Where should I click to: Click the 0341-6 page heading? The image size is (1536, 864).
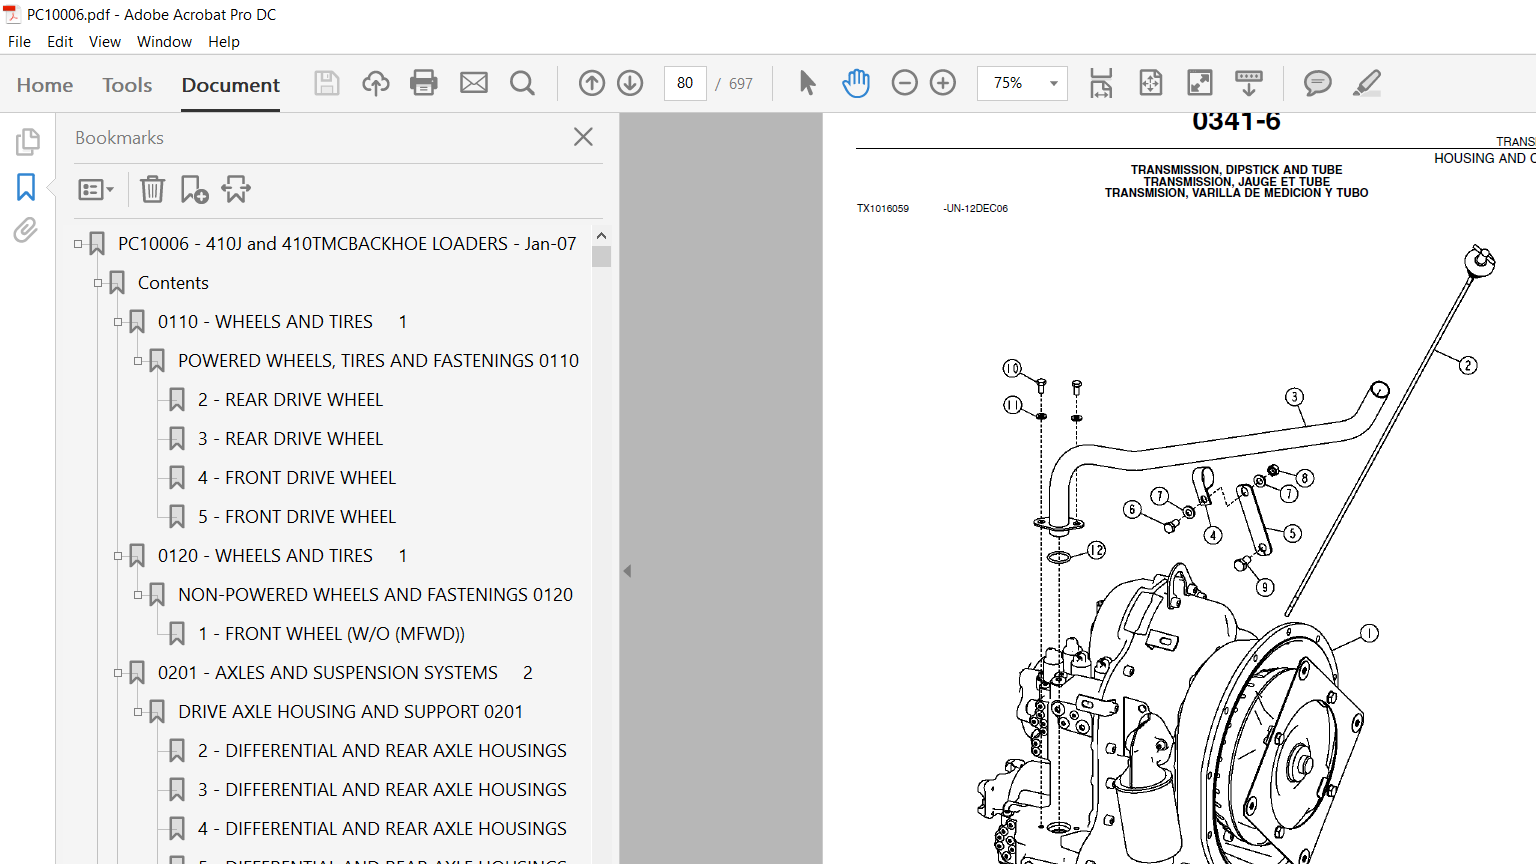1236,122
